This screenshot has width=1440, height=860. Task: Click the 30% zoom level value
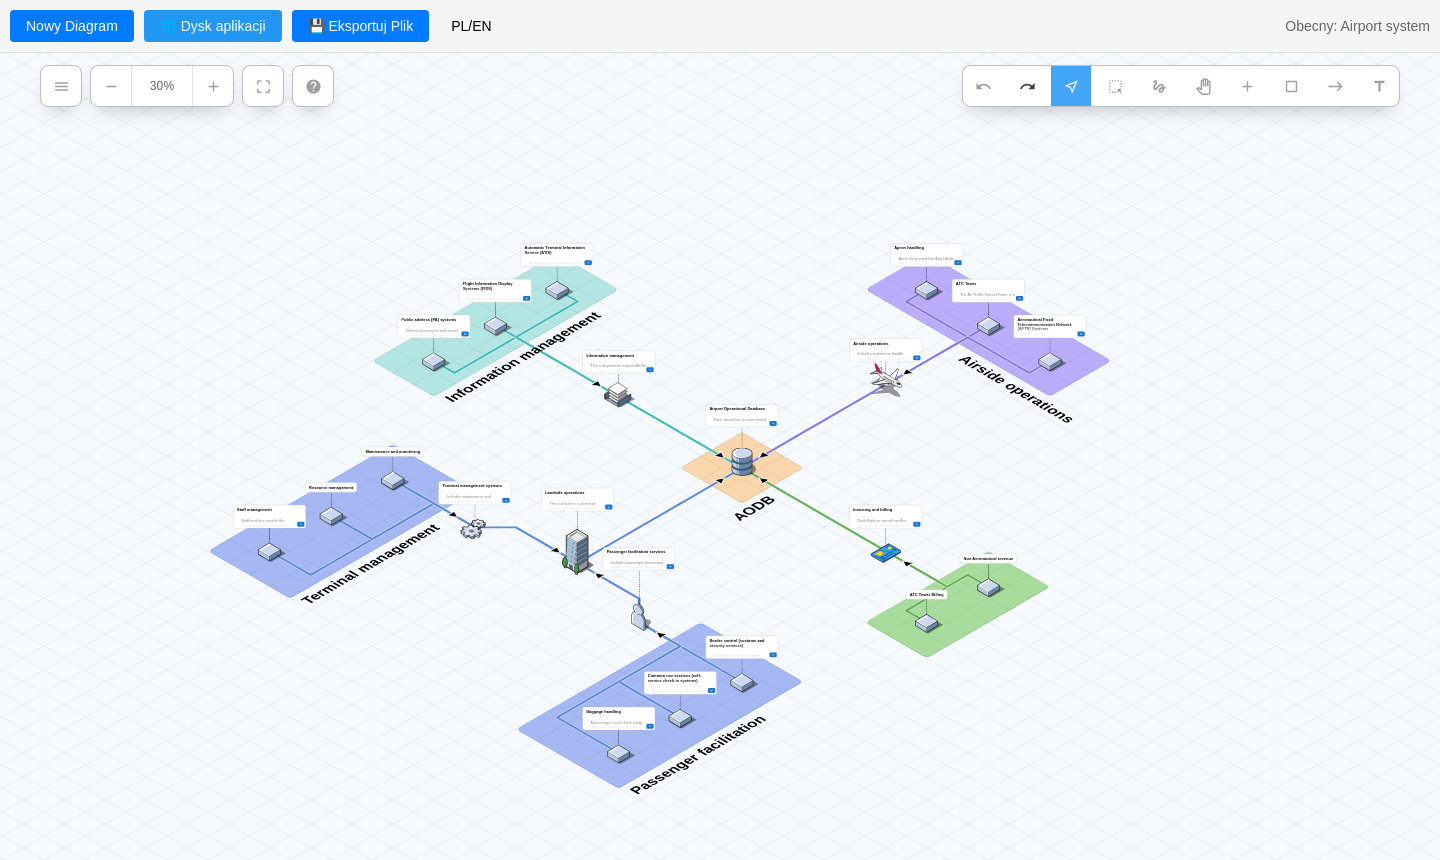(162, 86)
